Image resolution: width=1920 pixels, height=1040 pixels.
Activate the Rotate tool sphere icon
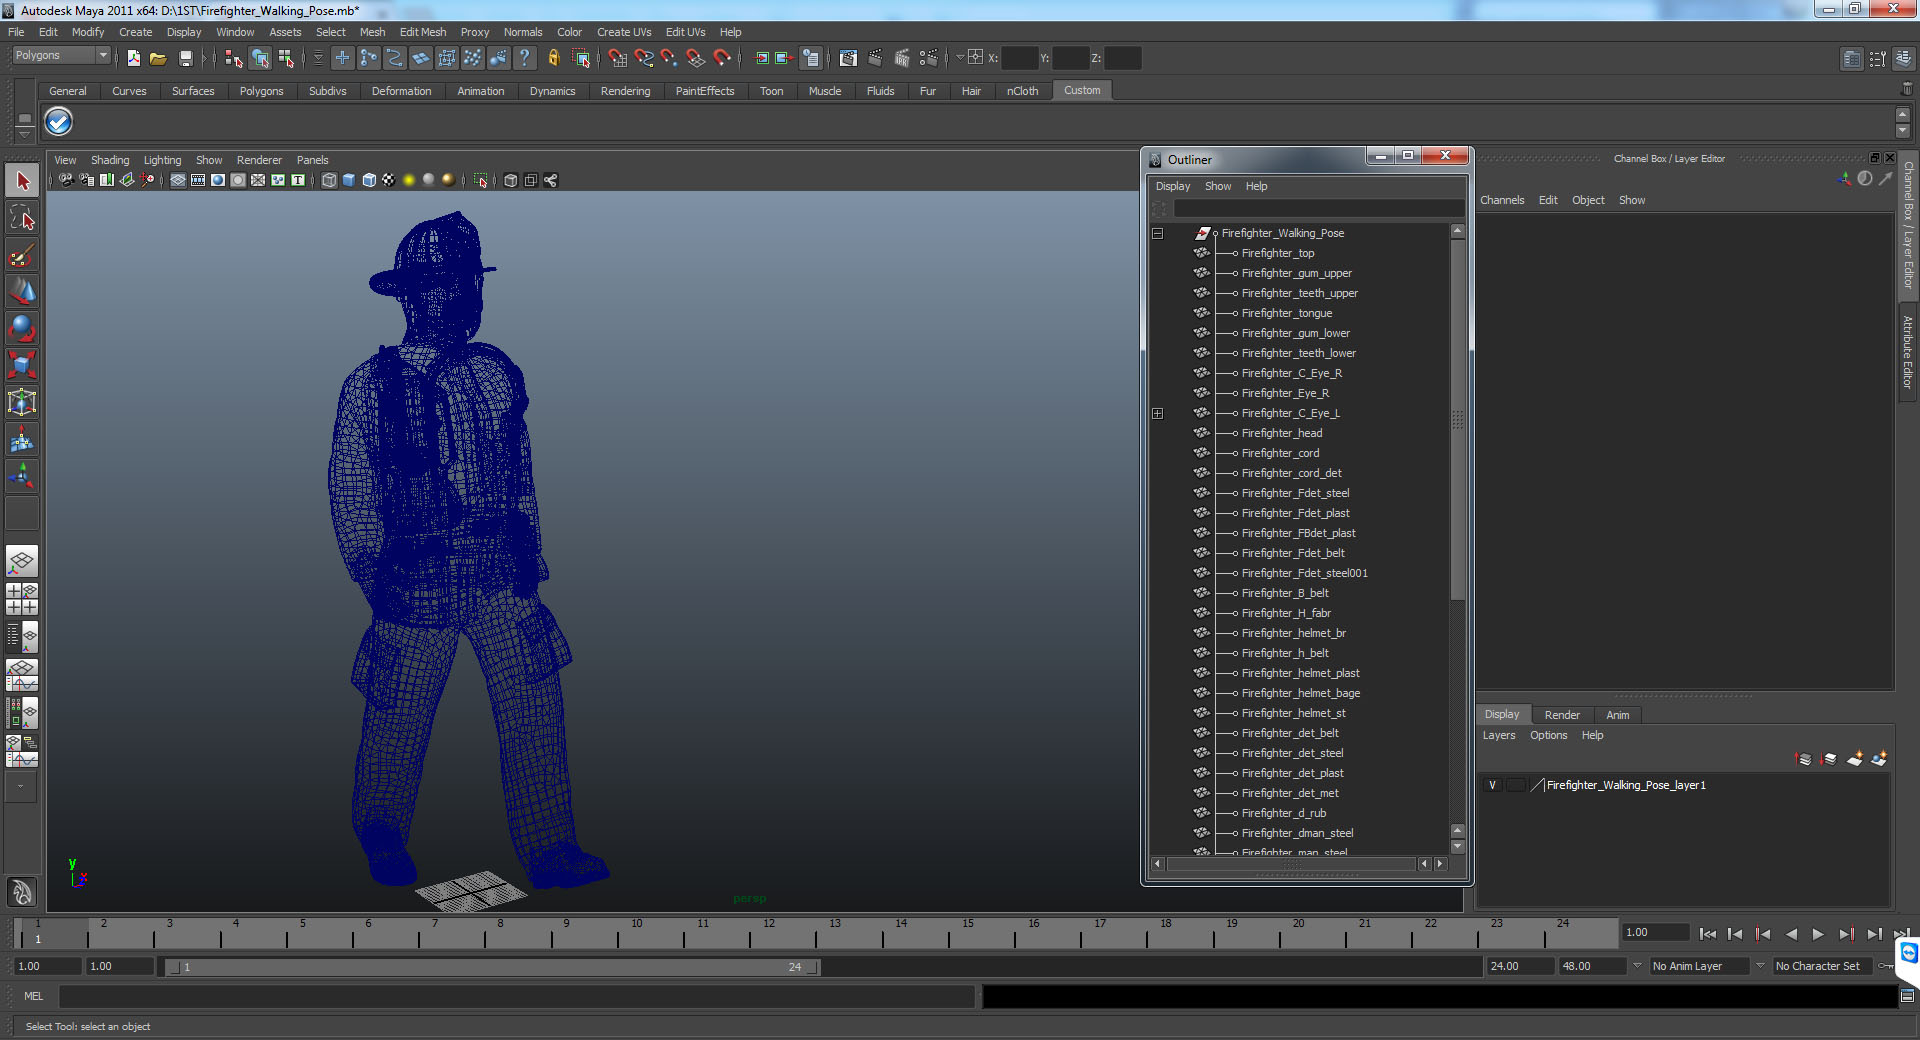pyautogui.click(x=22, y=328)
